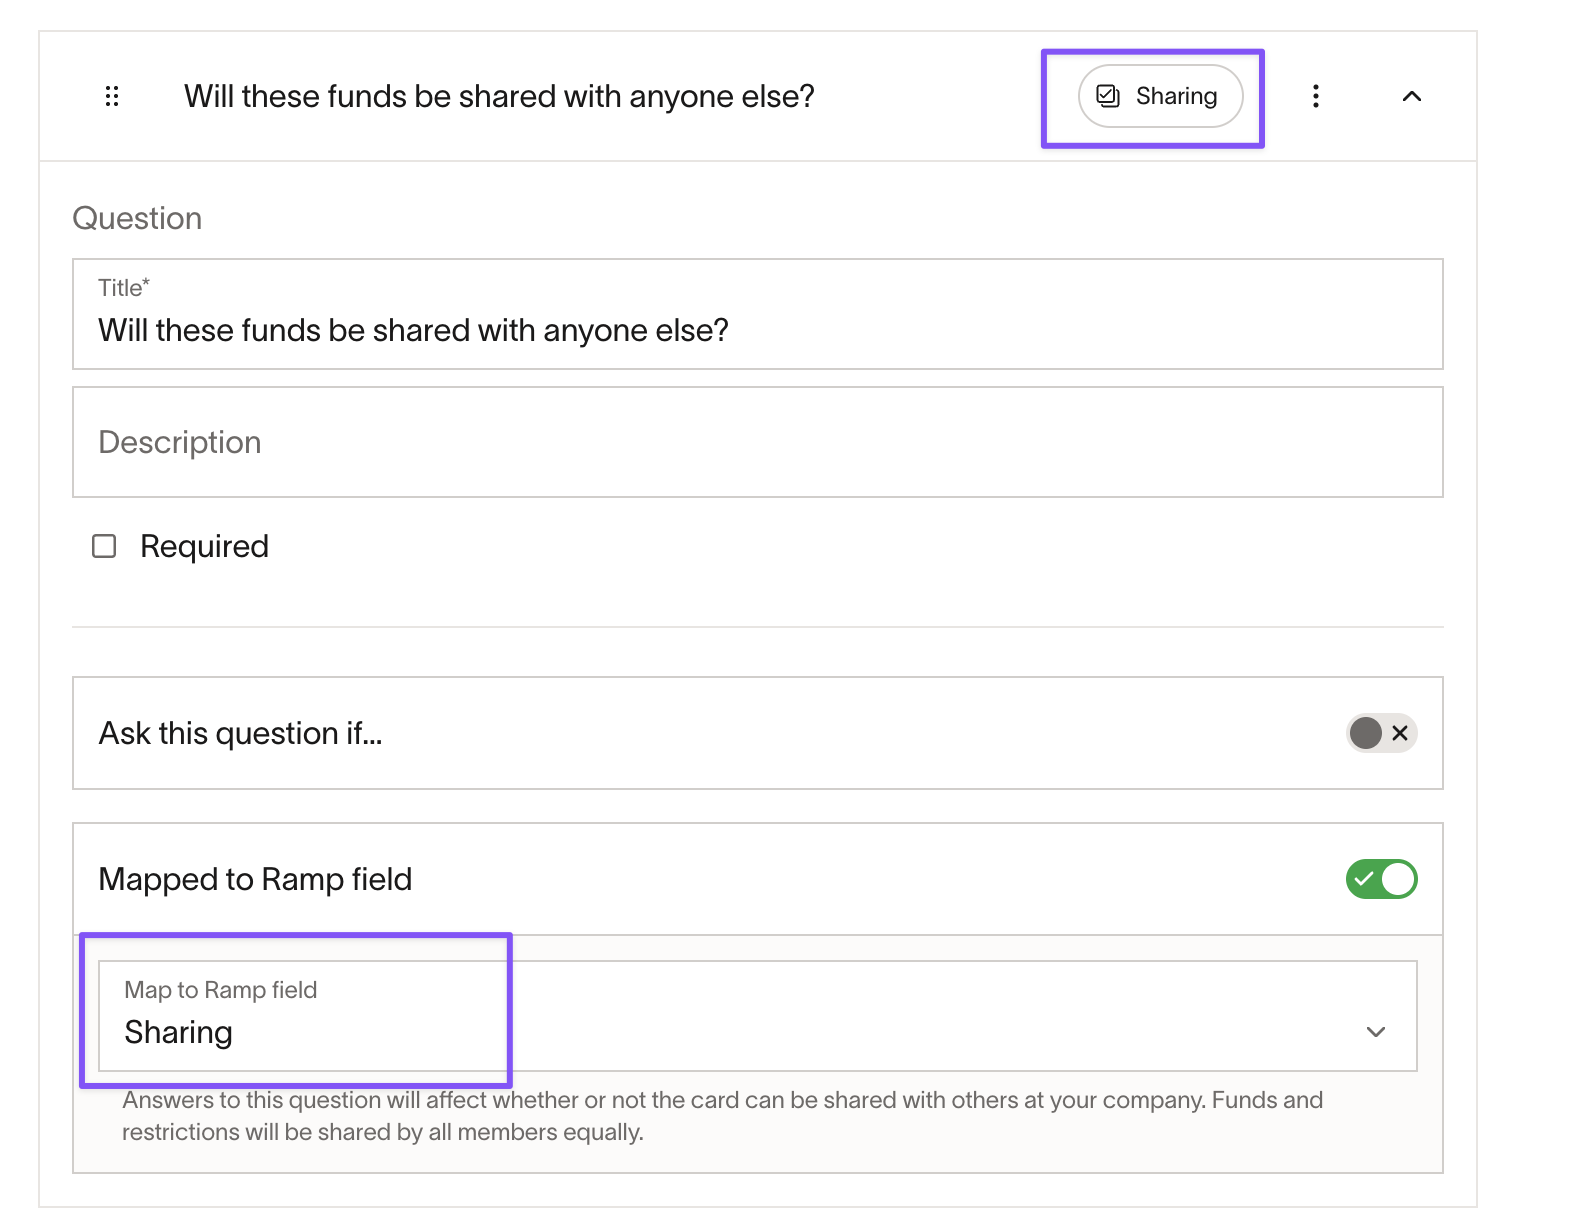Check the Required checkbox
The width and height of the screenshot is (1570, 1218).
(104, 546)
